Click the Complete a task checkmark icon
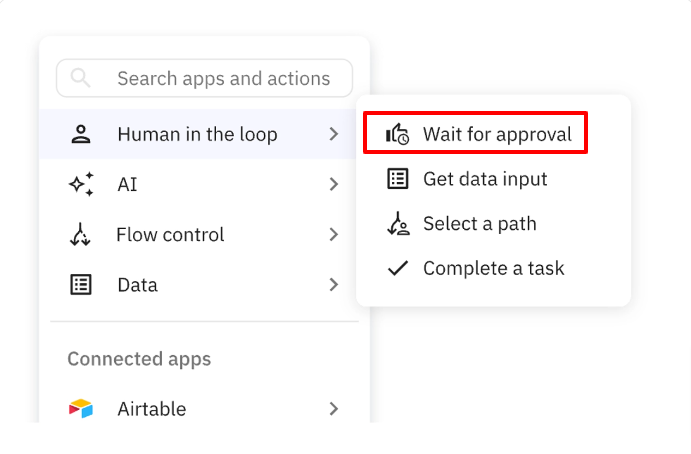 pos(398,268)
